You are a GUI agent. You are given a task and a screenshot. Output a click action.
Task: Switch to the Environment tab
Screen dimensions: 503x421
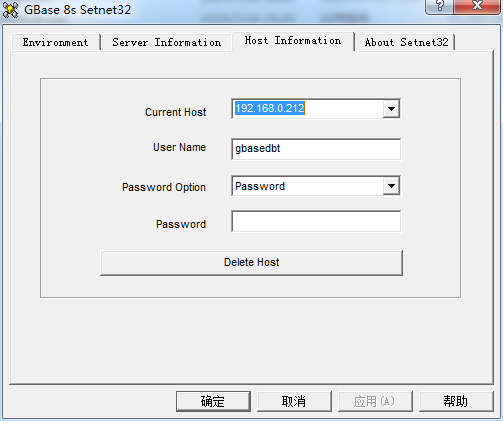tap(56, 42)
